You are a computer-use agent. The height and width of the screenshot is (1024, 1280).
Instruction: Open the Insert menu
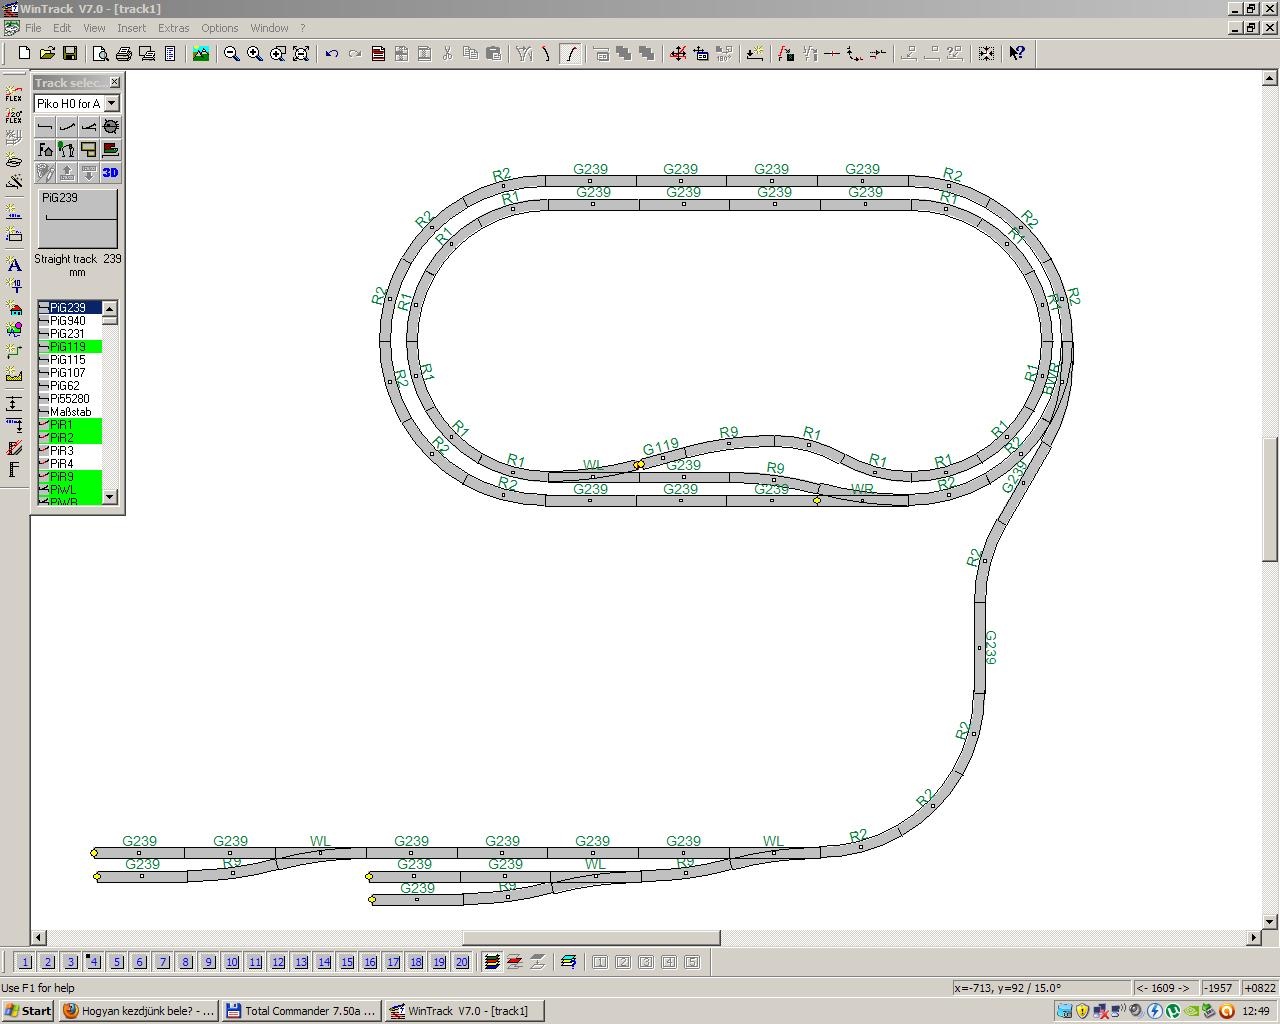131,28
